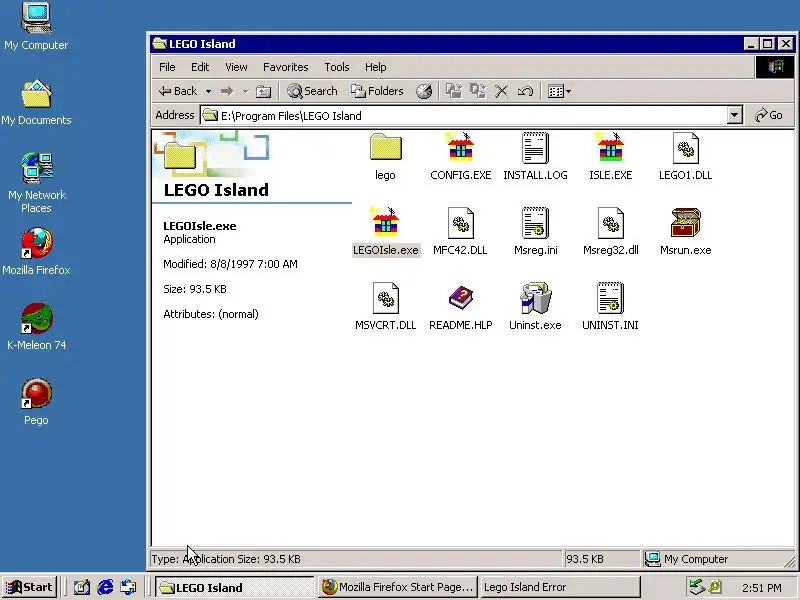This screenshot has height=600, width=800.
Task: Open the Favorites menu
Action: coord(286,67)
